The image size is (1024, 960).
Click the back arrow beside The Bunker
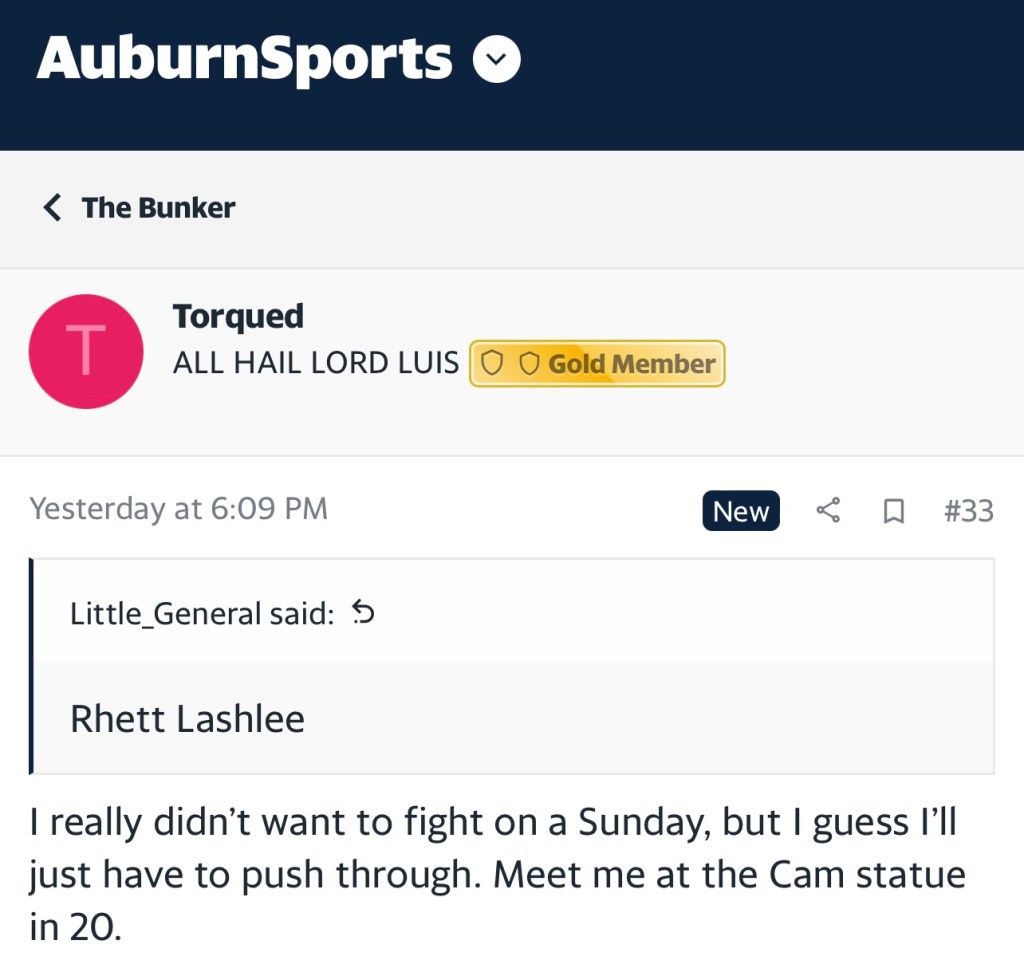pyautogui.click(x=52, y=208)
